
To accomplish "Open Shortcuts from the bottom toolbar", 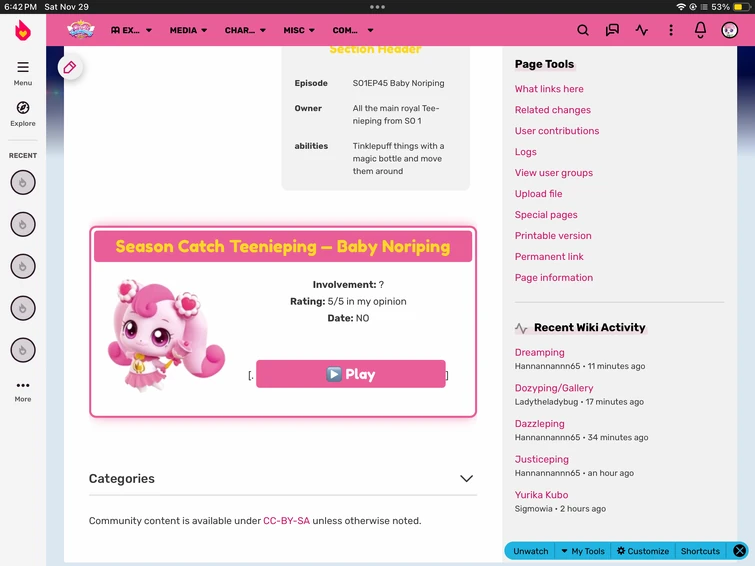I will 700,551.
